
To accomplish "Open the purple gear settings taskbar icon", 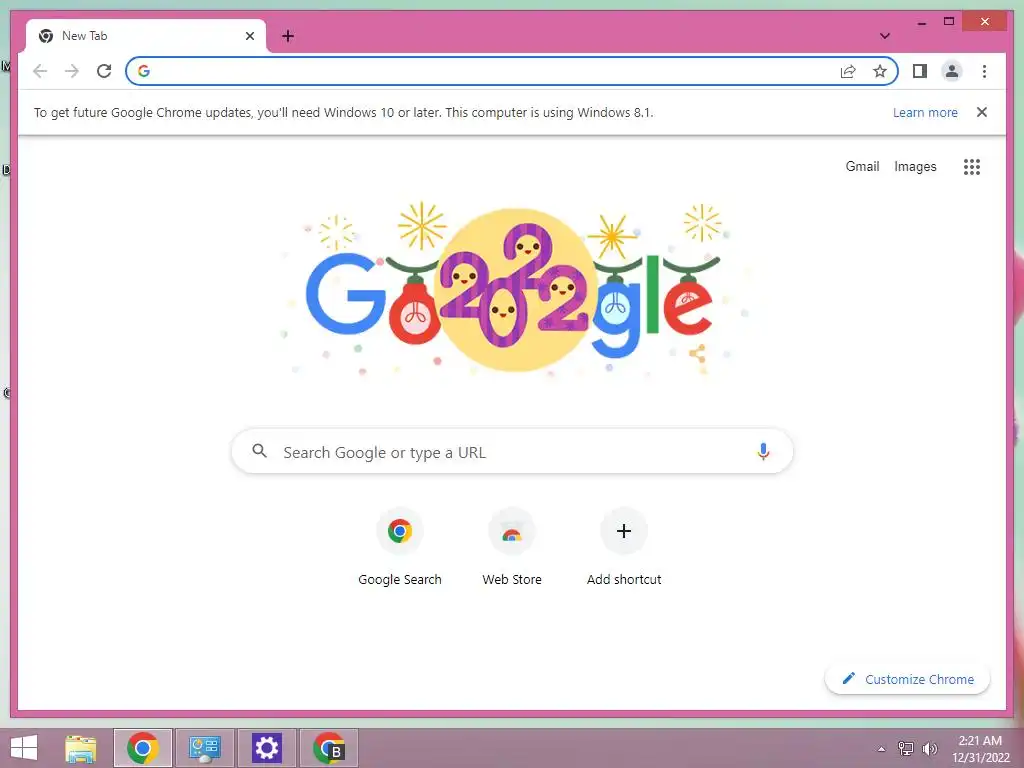I will [266, 748].
